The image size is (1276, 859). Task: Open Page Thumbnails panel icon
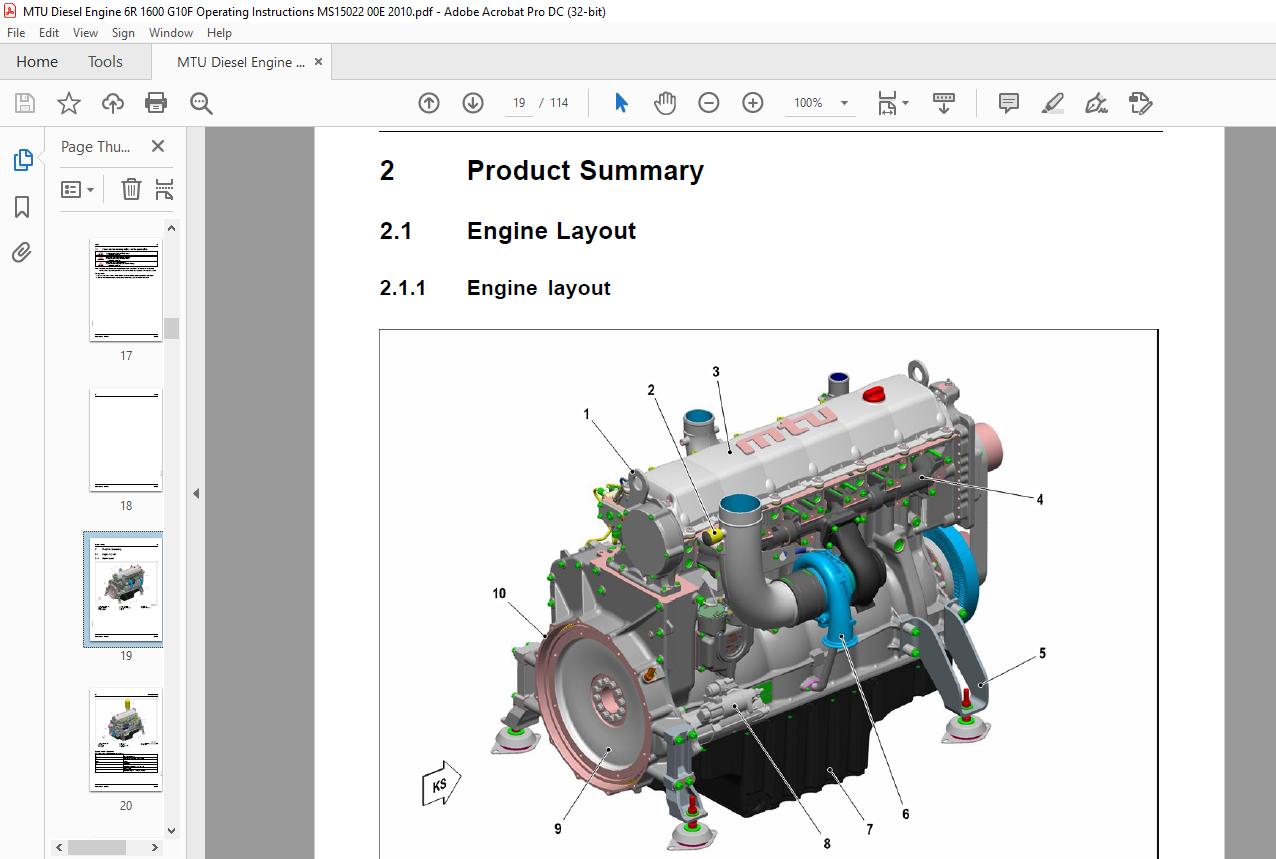(22, 160)
